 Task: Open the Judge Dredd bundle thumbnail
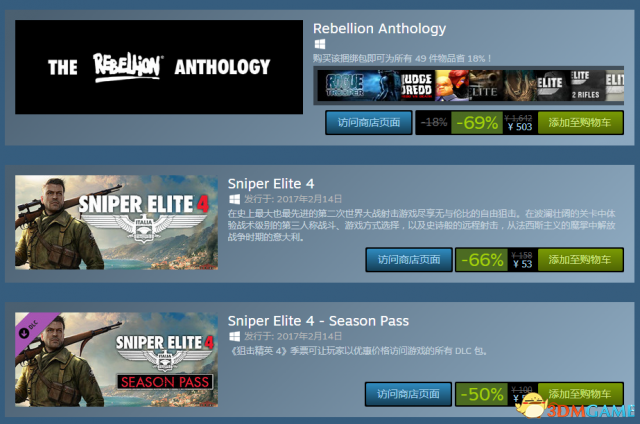(416, 86)
